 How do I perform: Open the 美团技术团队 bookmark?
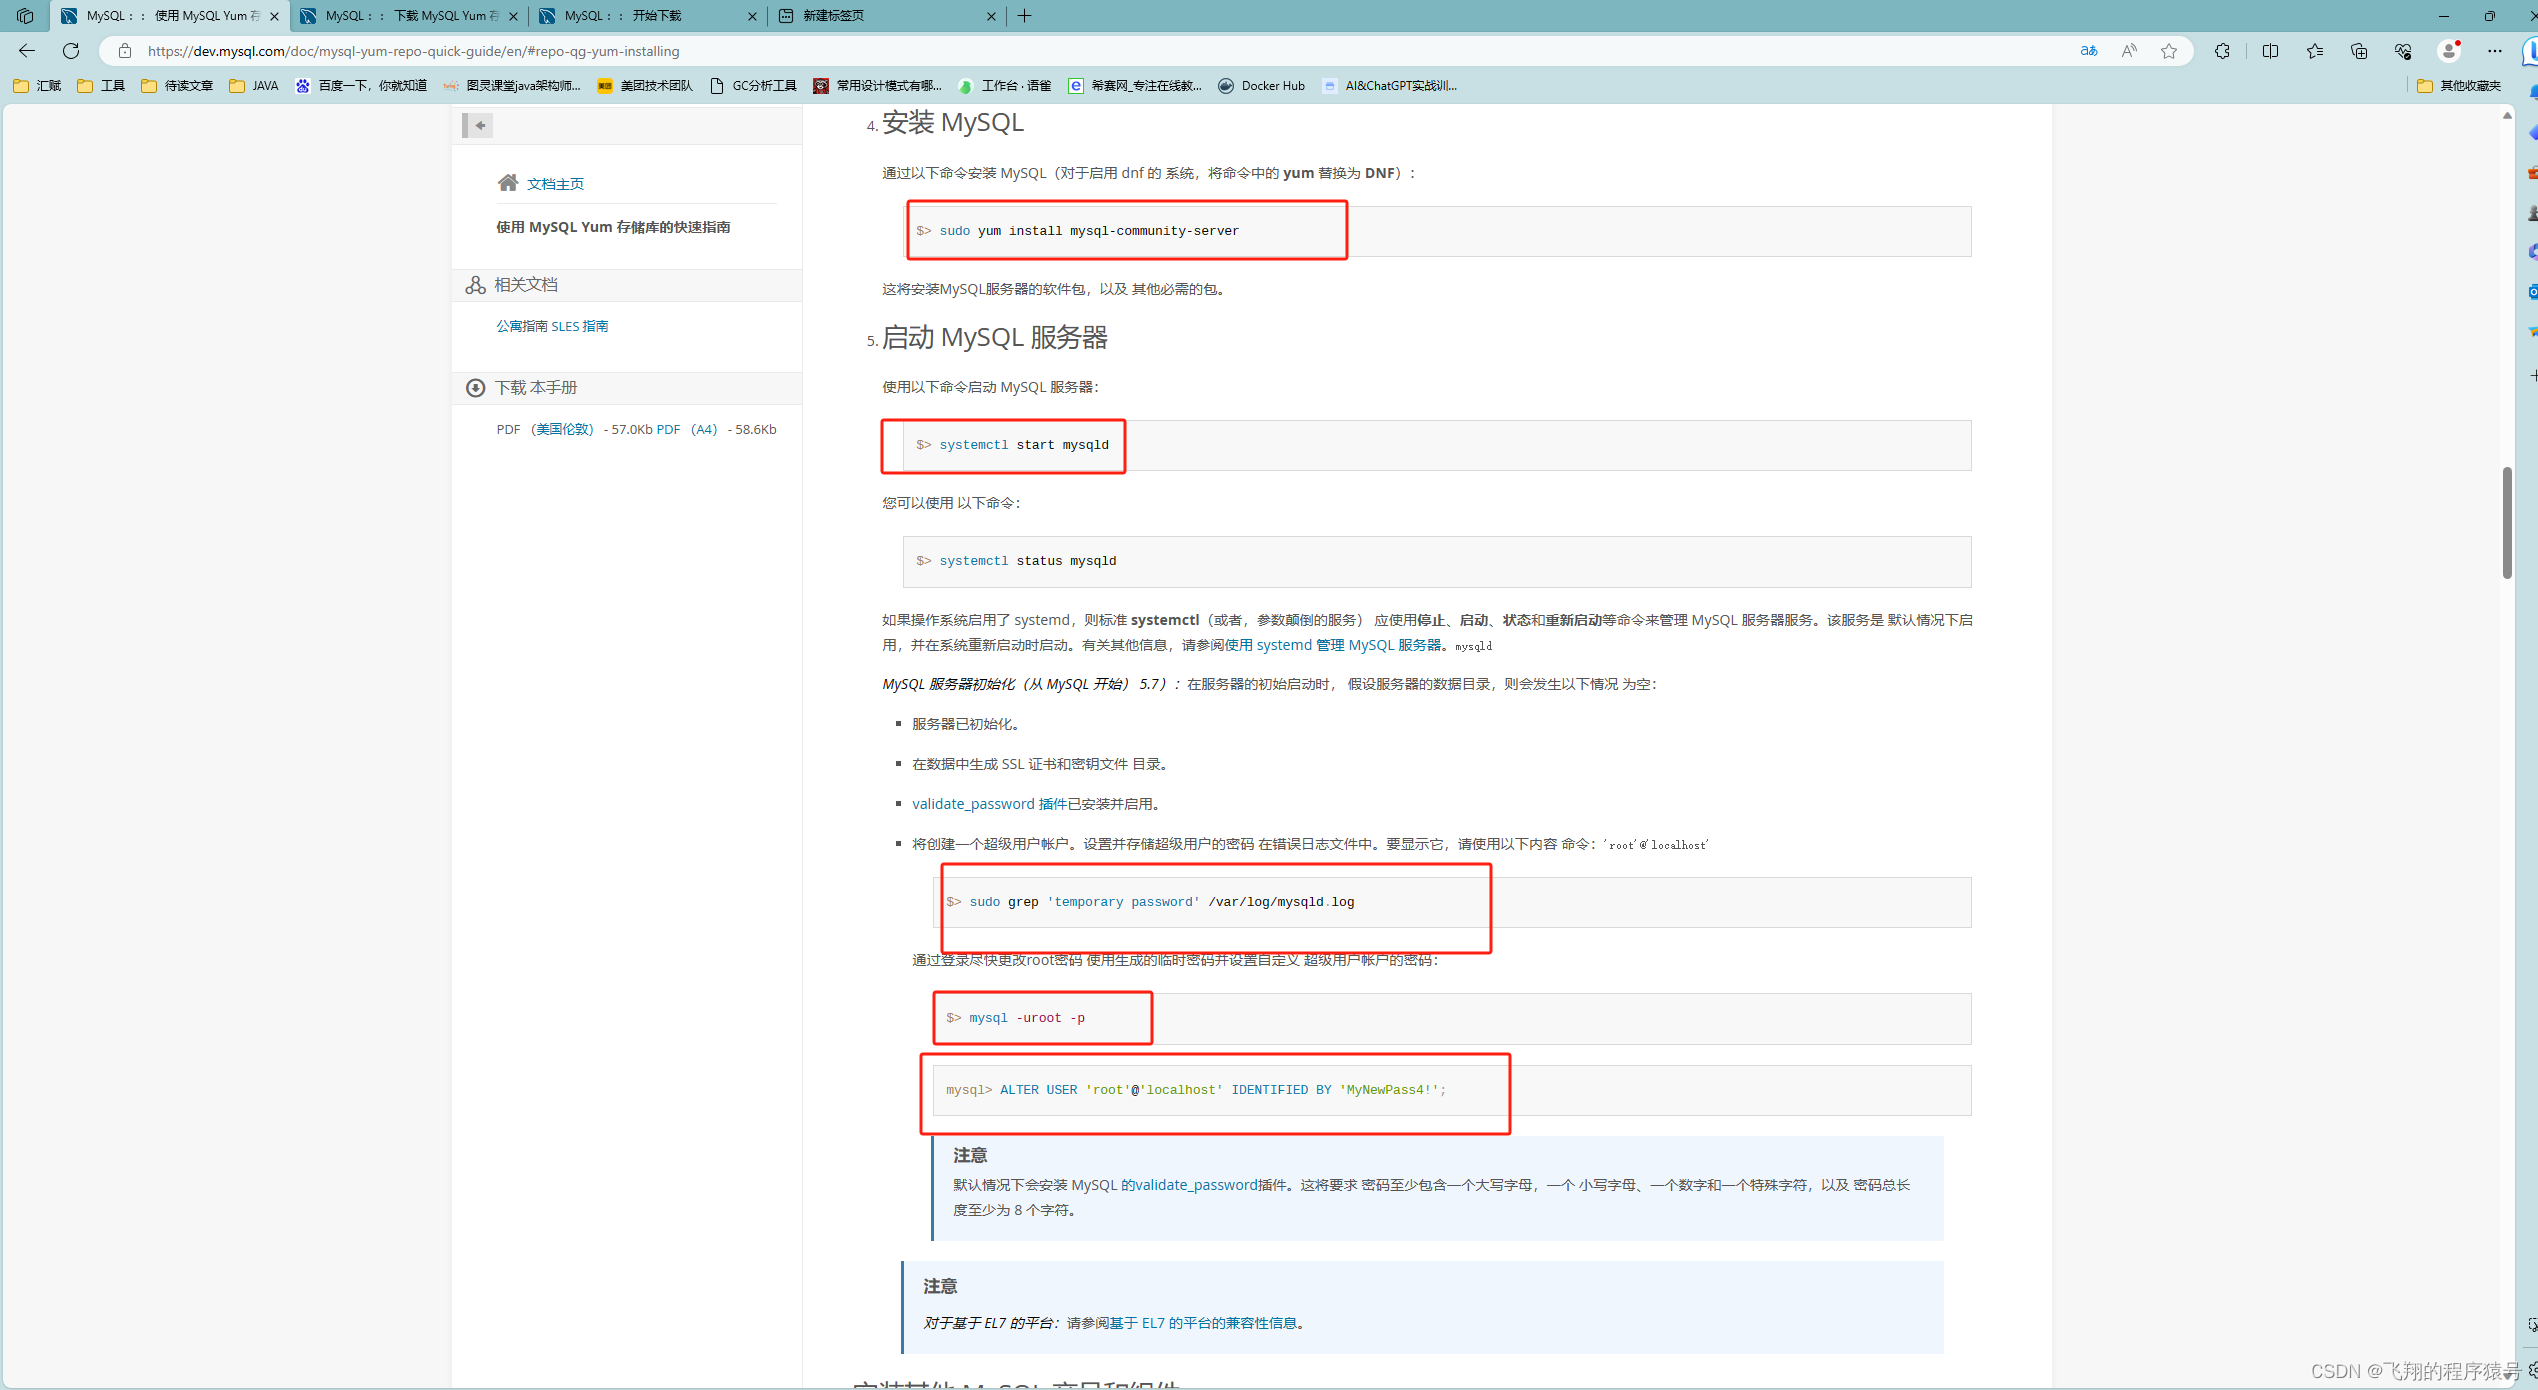tap(645, 86)
